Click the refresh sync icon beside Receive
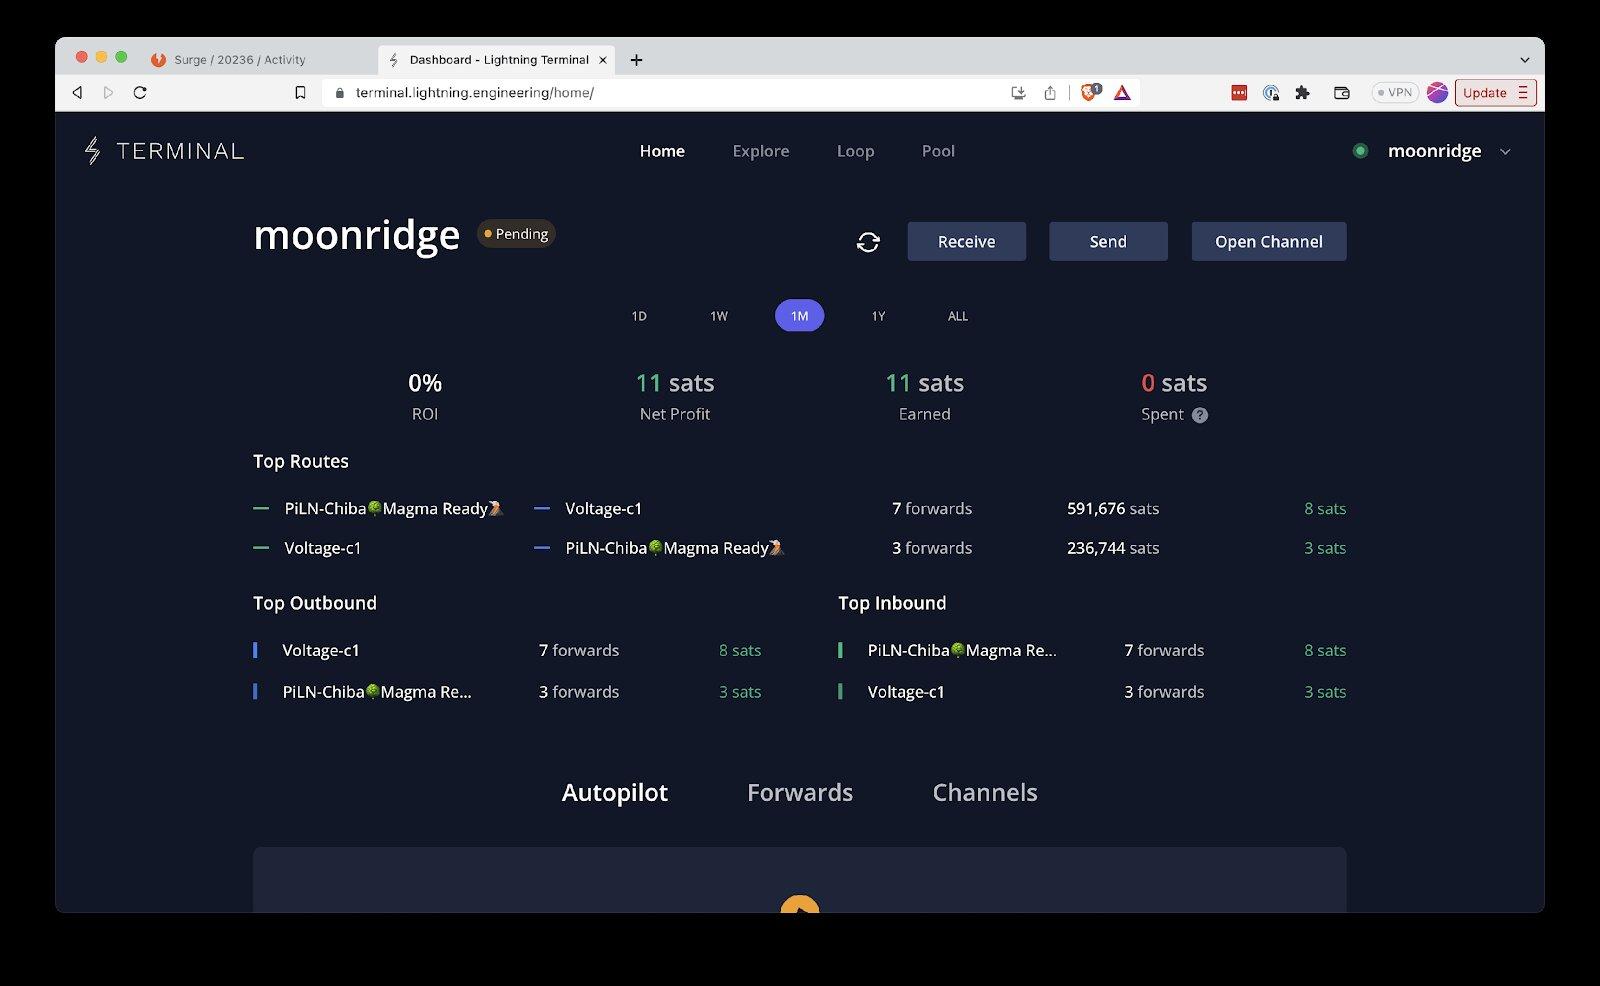This screenshot has width=1600, height=986. tap(868, 242)
